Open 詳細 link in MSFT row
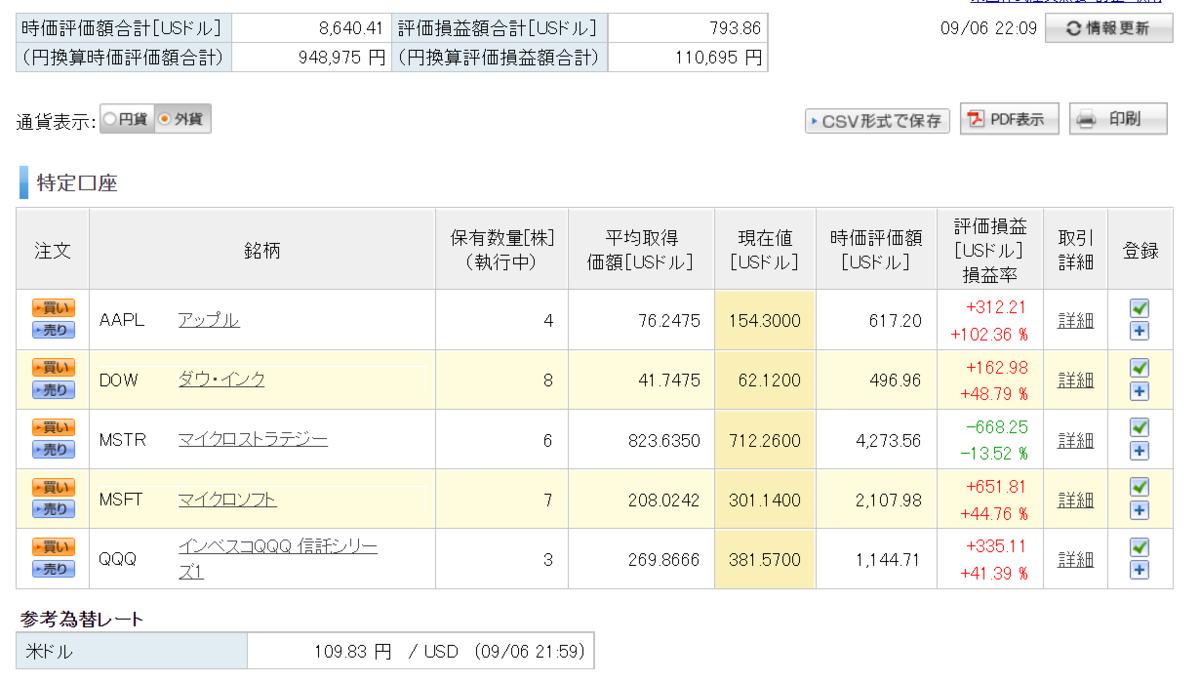The width and height of the screenshot is (1200, 681). [1075, 500]
